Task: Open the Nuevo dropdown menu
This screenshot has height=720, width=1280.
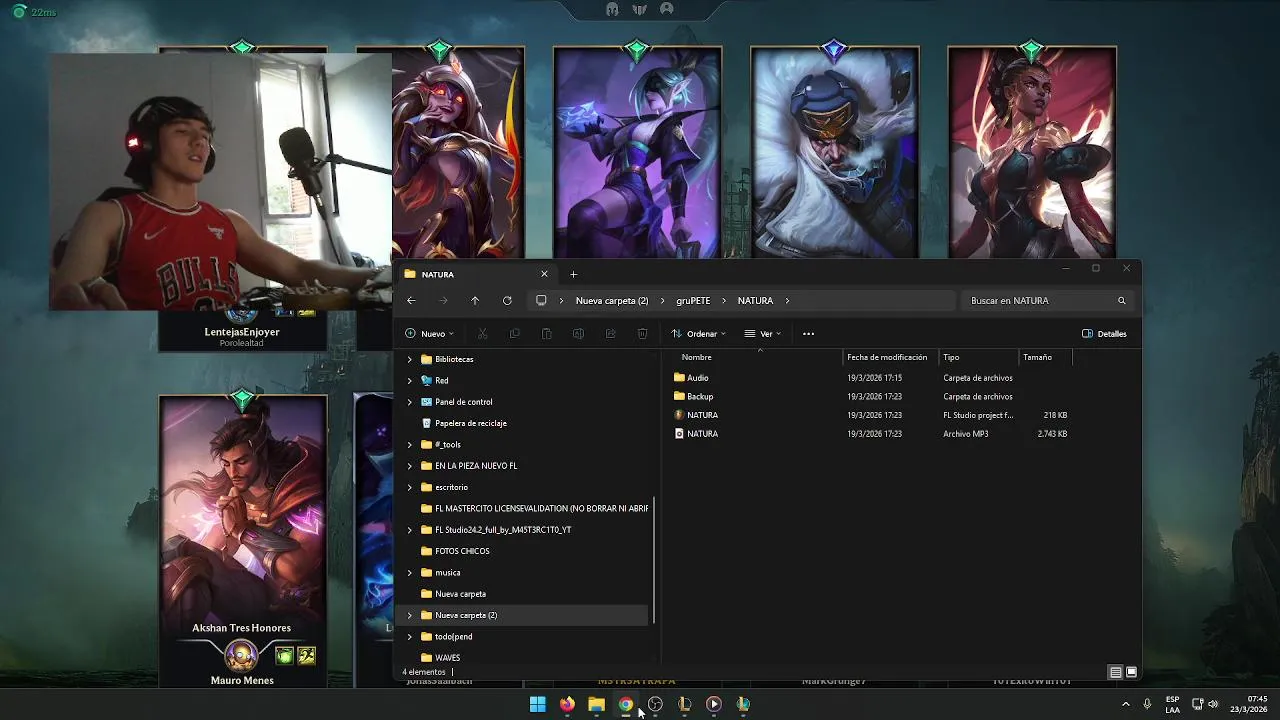Action: pyautogui.click(x=430, y=334)
